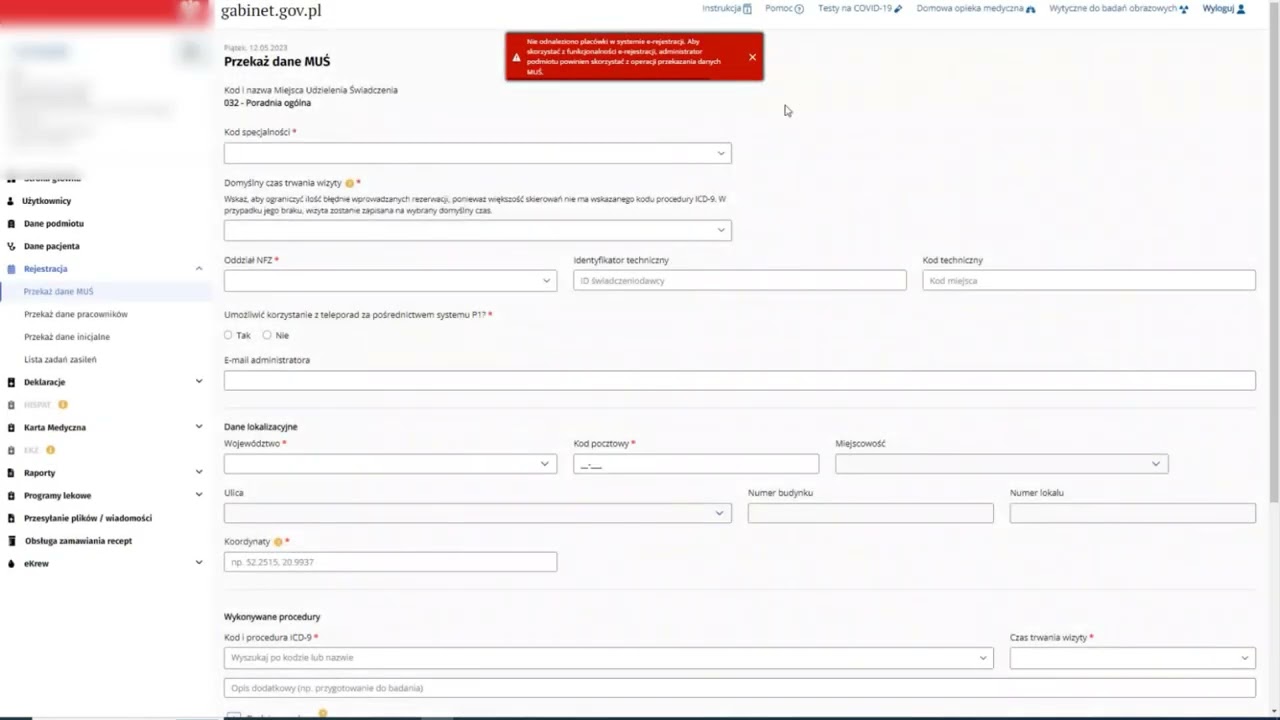Expand the Karta Medyczna section chevron

(x=199, y=427)
